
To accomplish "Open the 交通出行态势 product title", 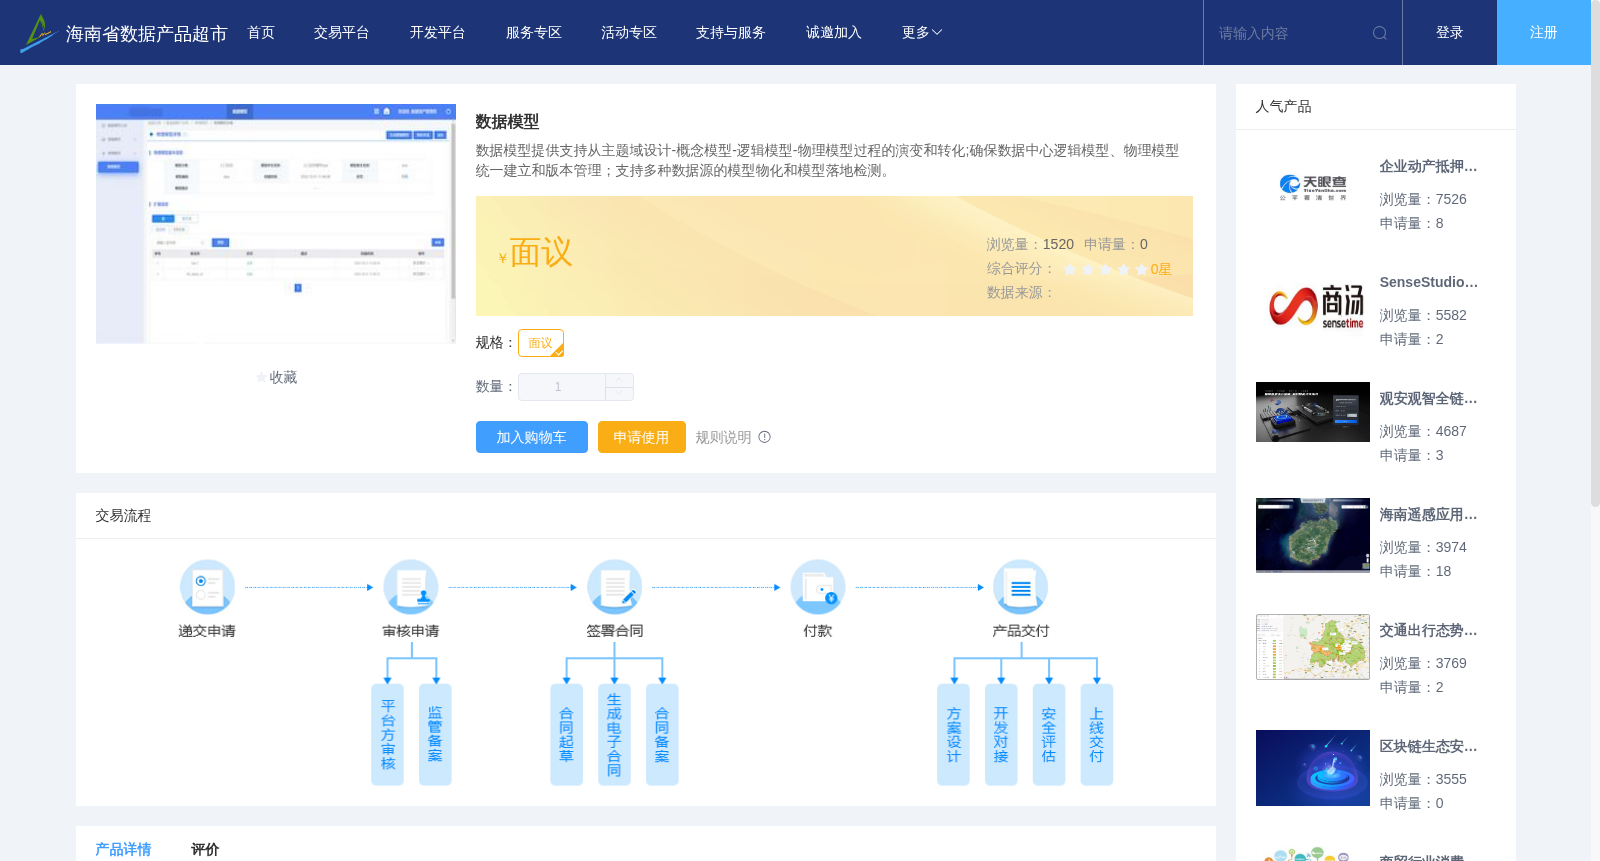I will tap(1428, 631).
